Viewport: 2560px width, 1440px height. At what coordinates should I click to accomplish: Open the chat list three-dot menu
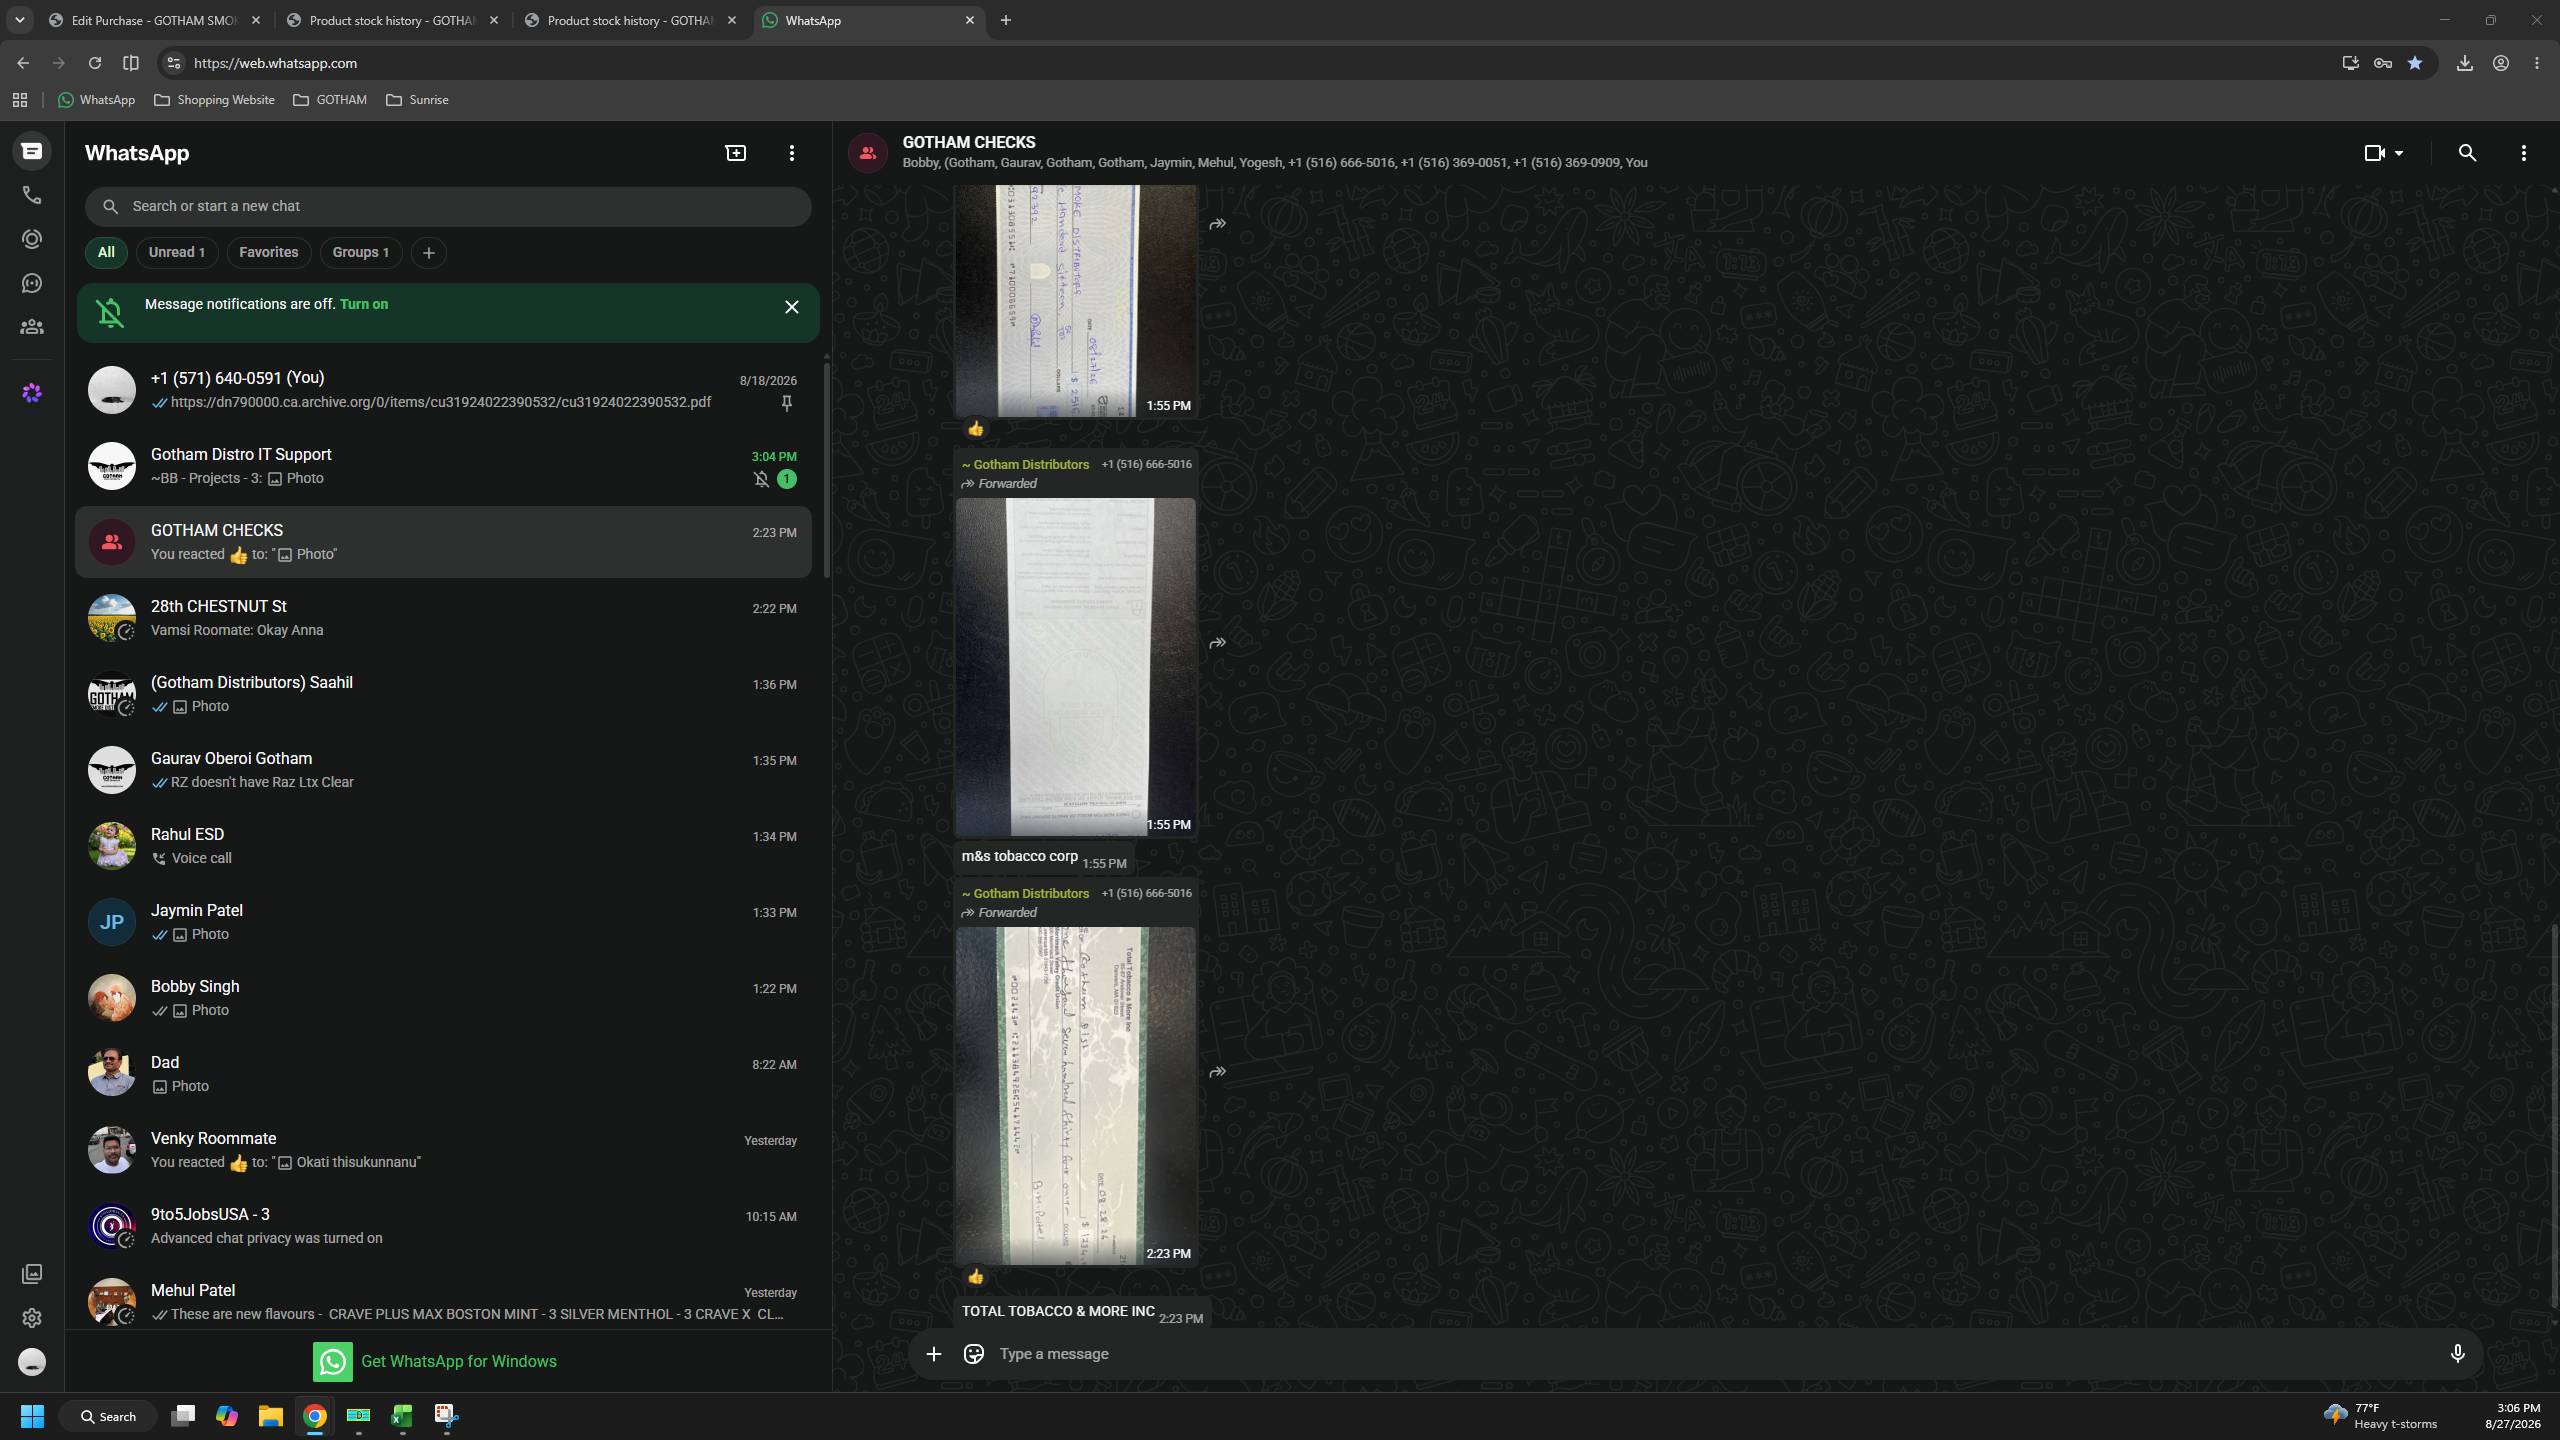tap(792, 153)
